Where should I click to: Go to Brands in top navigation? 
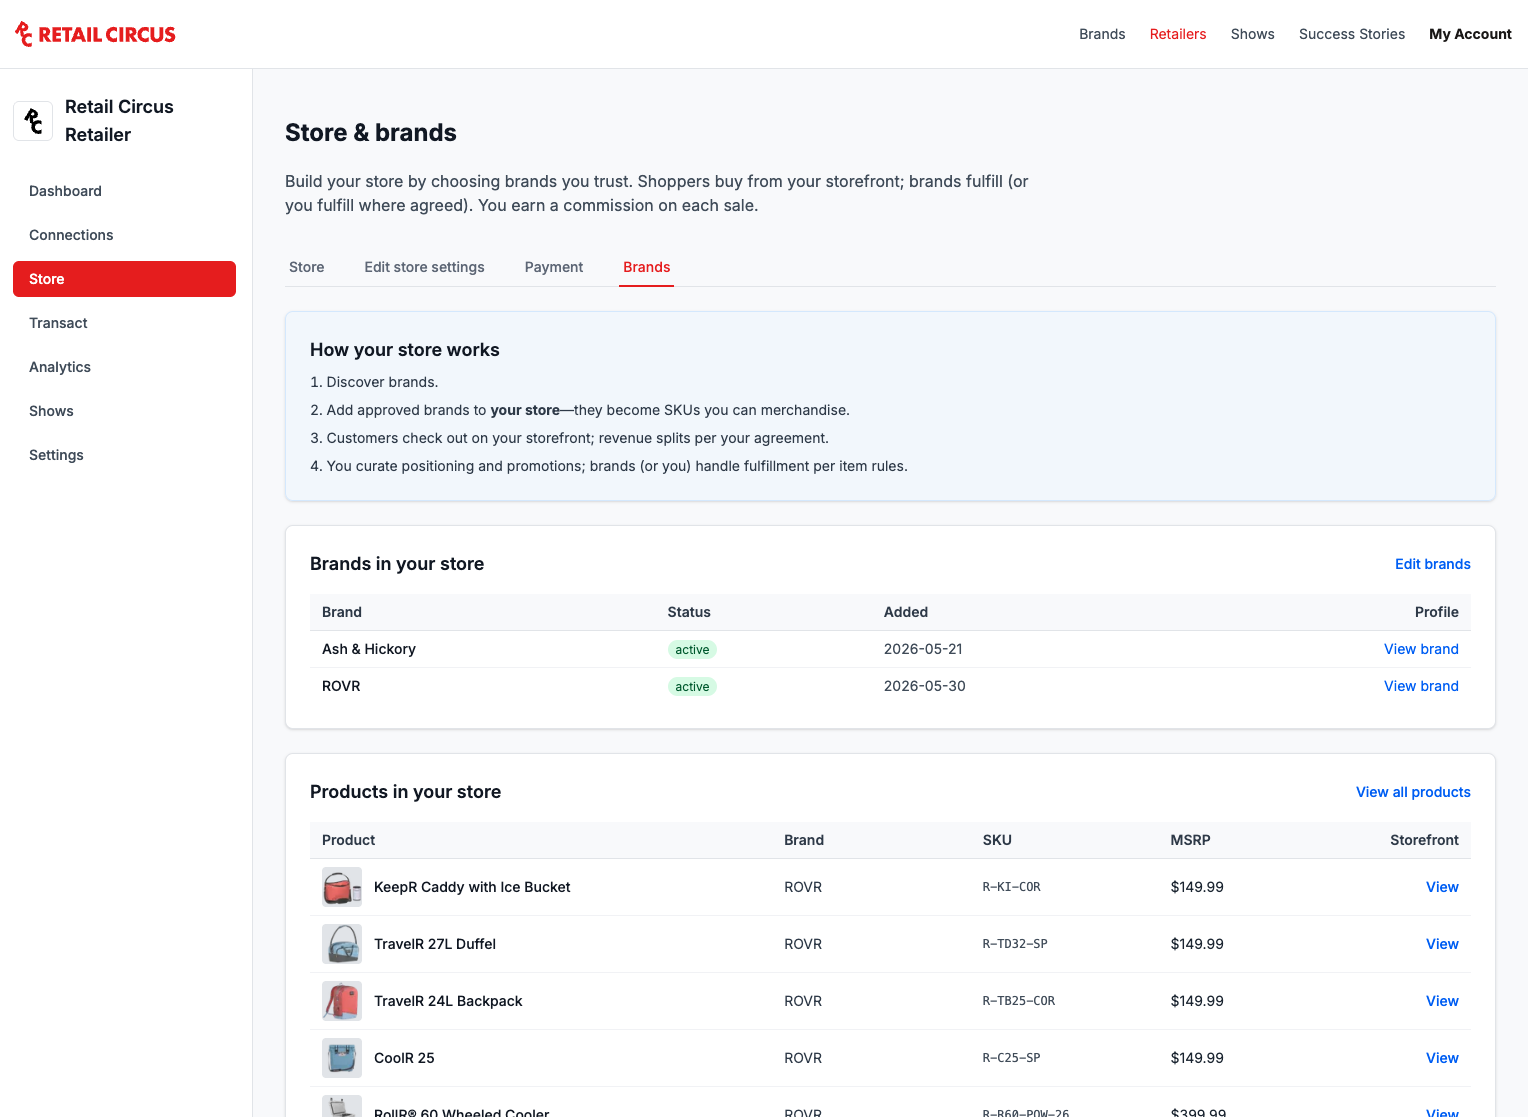click(1102, 34)
